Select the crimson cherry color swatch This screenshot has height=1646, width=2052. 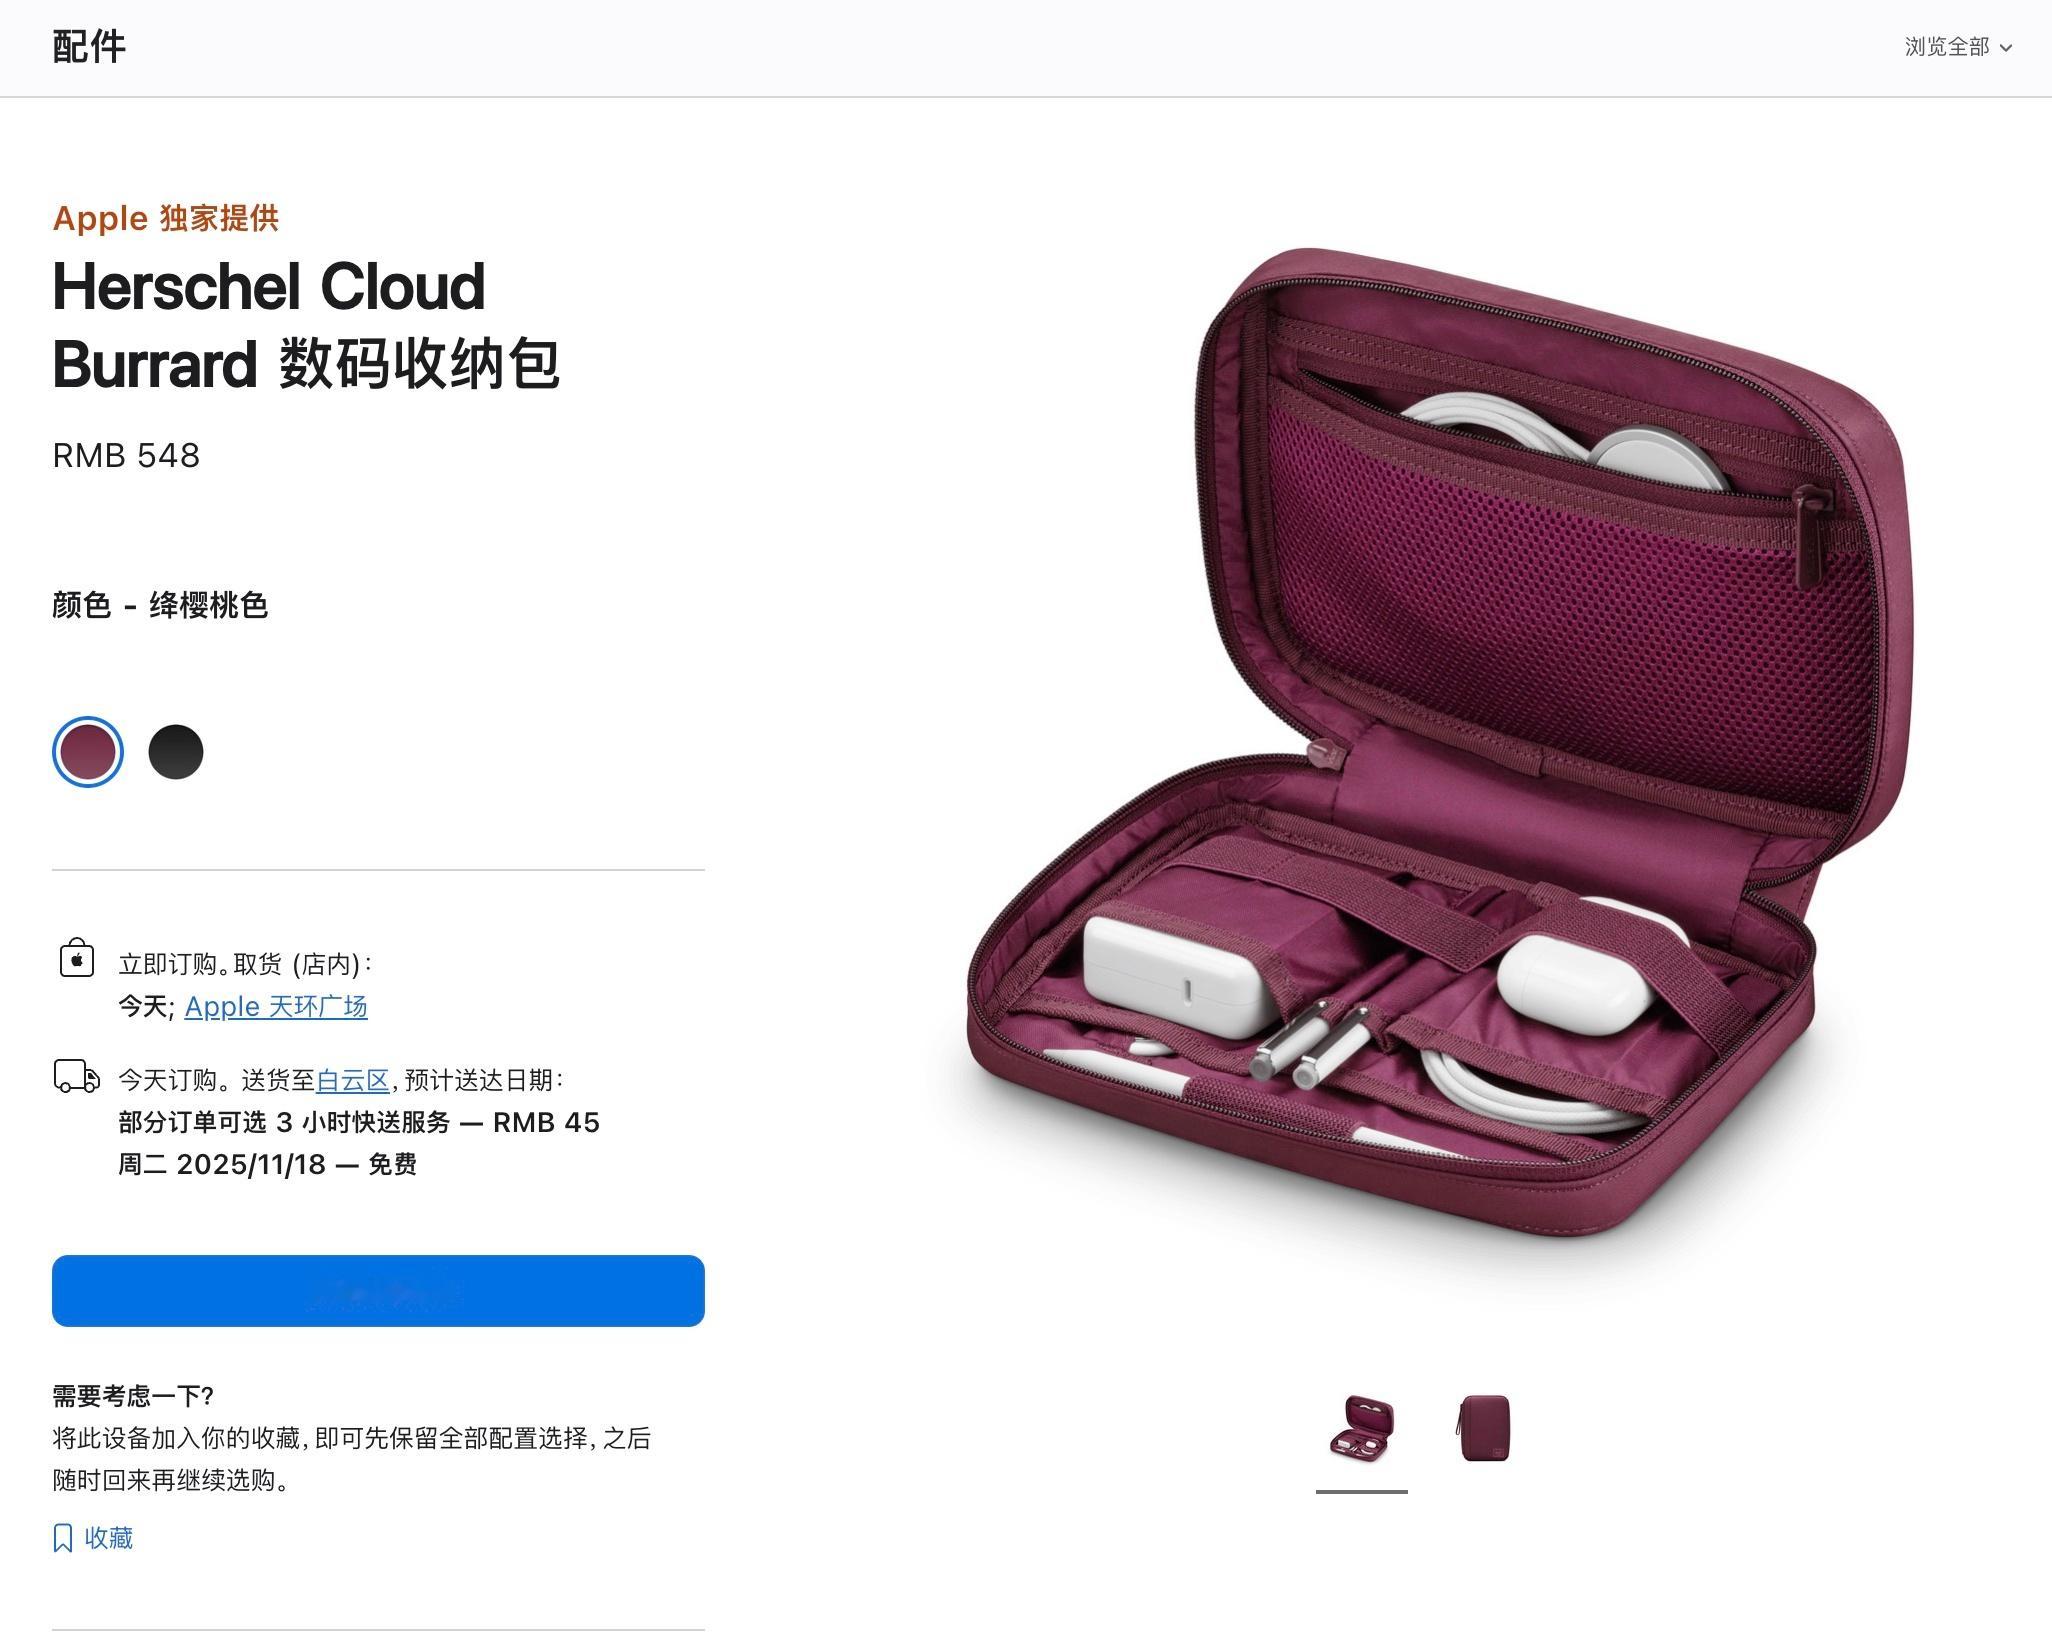[x=88, y=752]
